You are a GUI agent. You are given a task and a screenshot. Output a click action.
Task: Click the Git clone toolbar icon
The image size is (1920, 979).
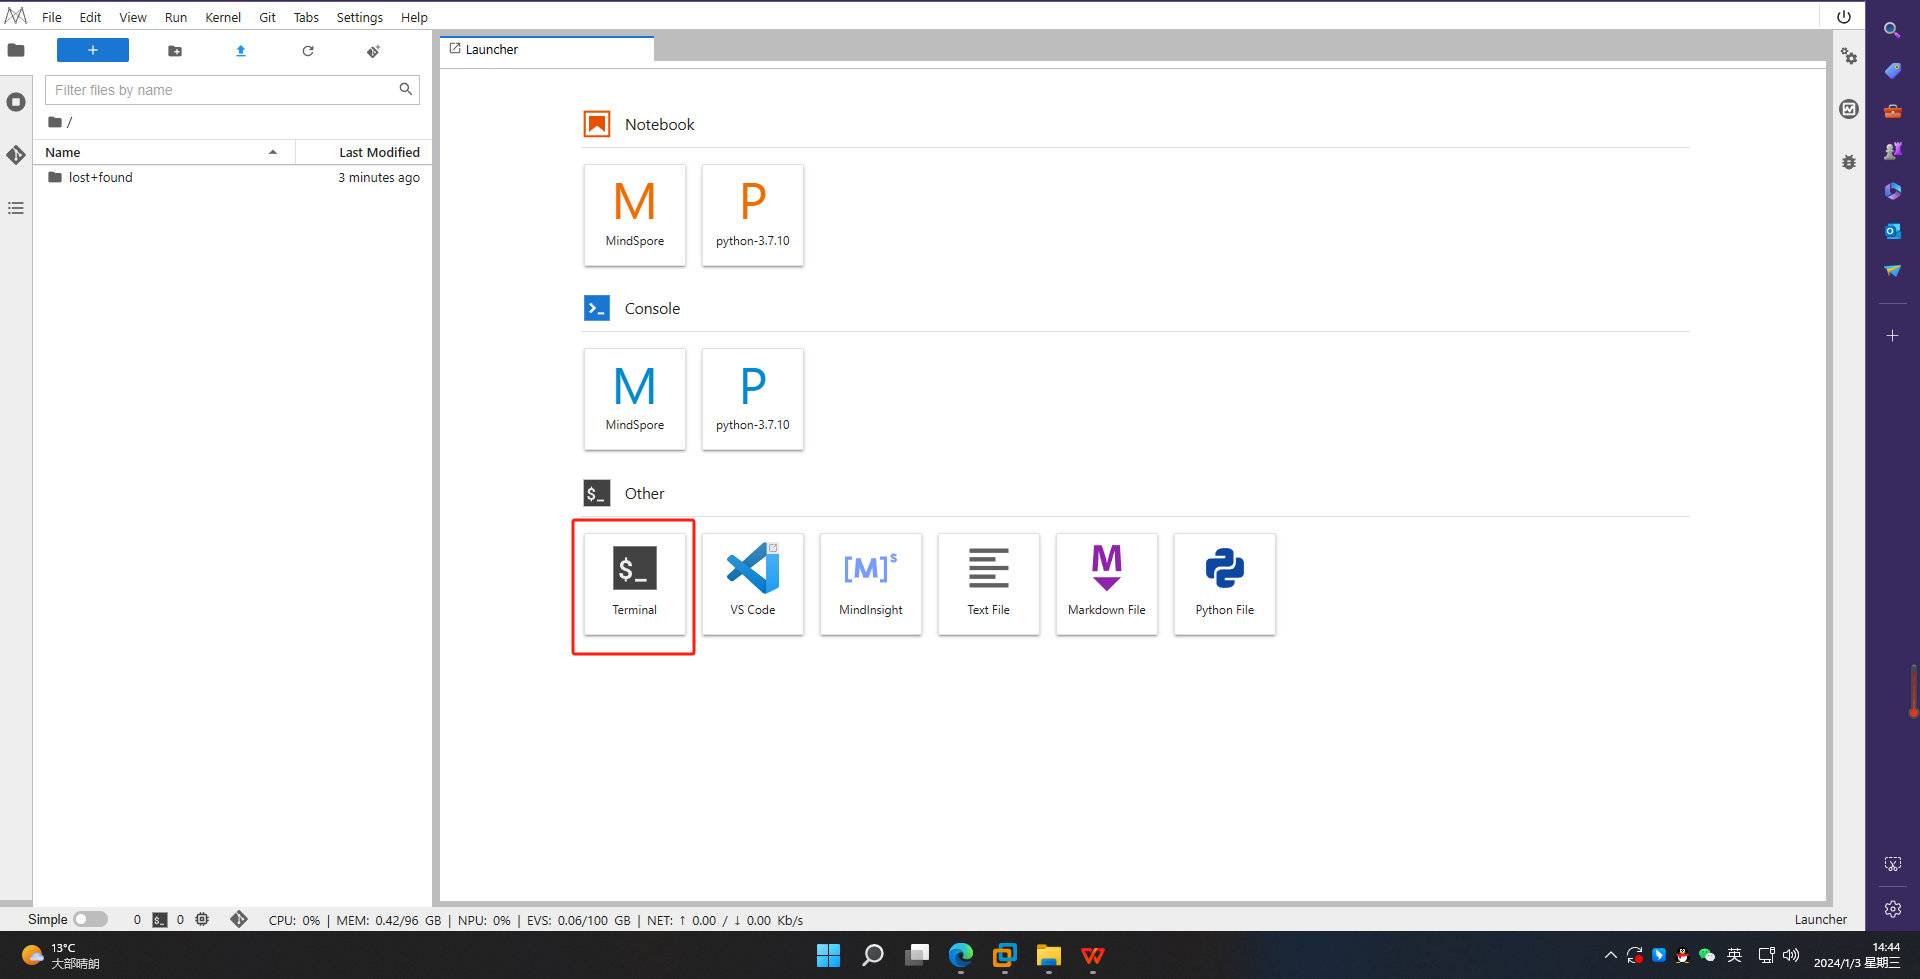point(374,51)
